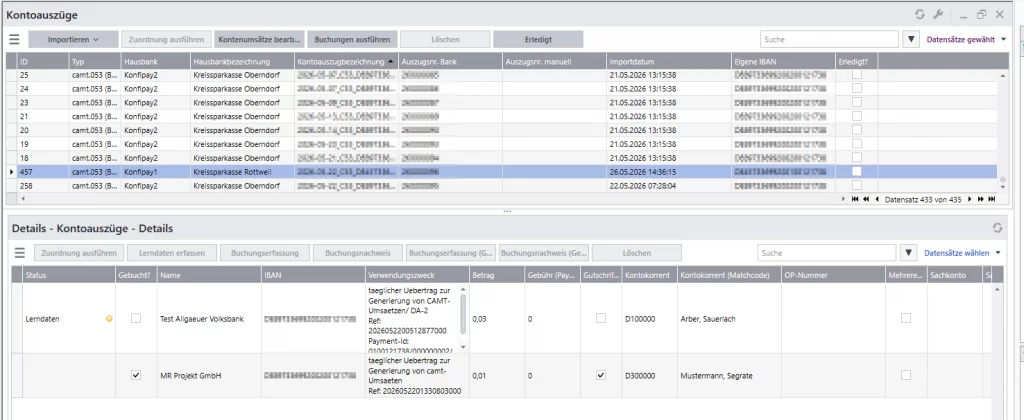Jump to the first record
This screenshot has height=420, width=1024.
855,199
